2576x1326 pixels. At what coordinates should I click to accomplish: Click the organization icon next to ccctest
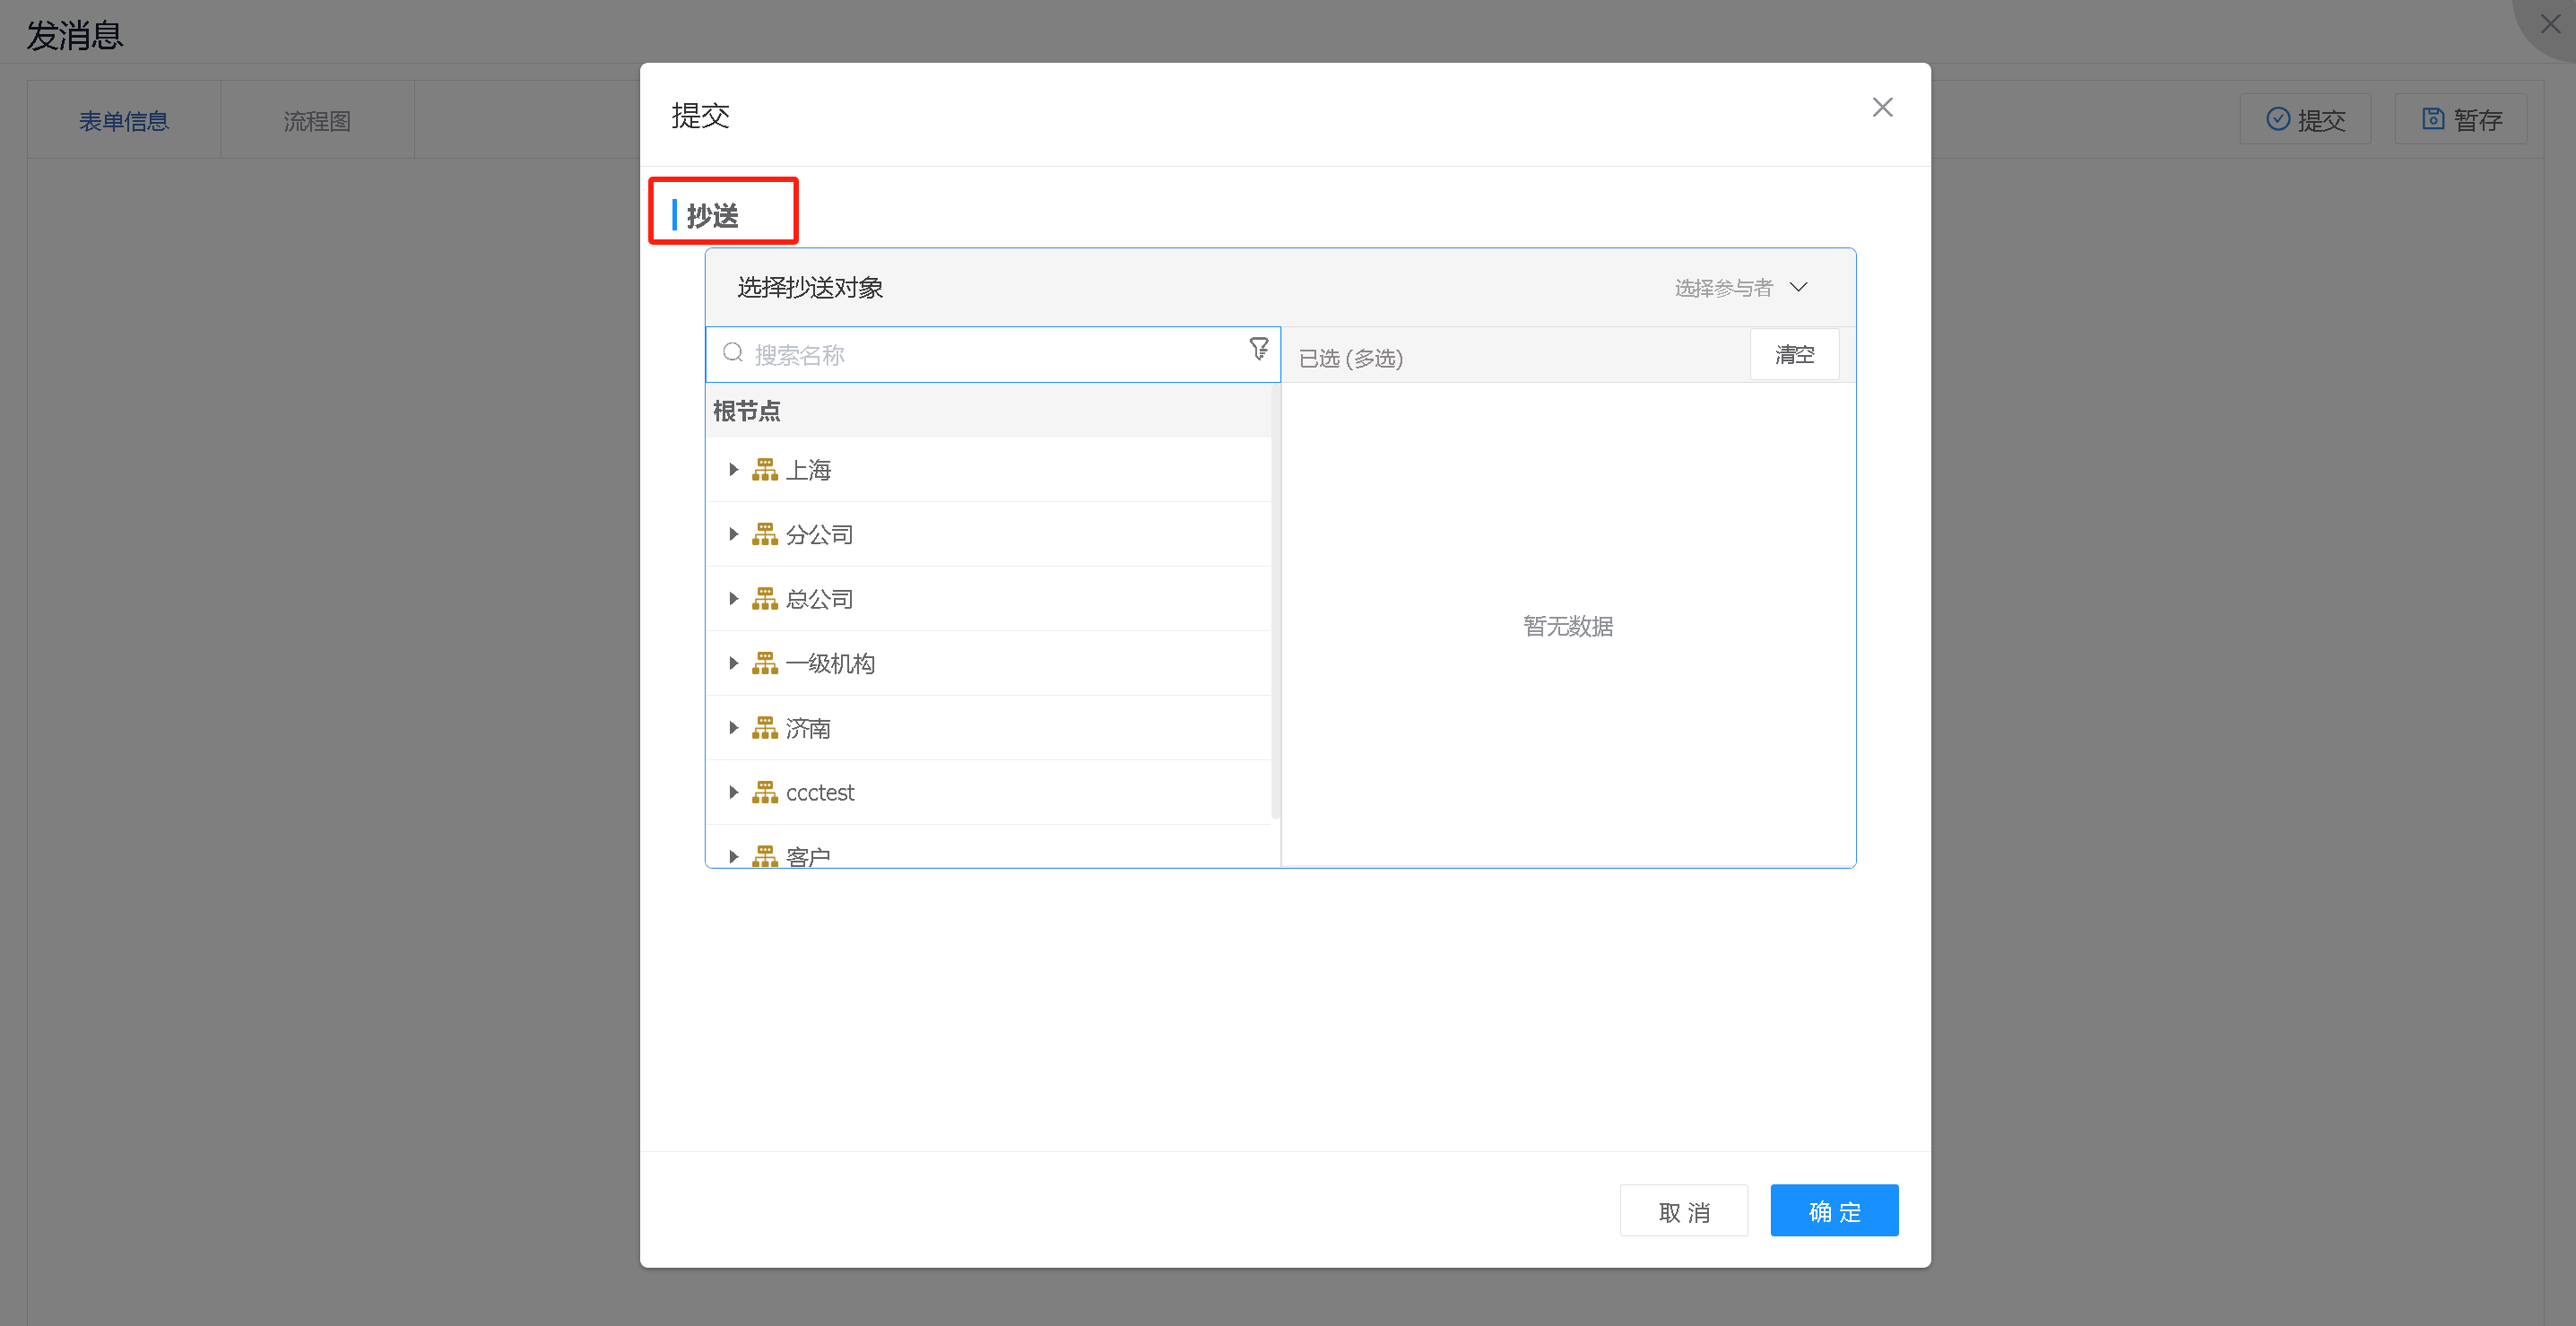click(x=765, y=792)
